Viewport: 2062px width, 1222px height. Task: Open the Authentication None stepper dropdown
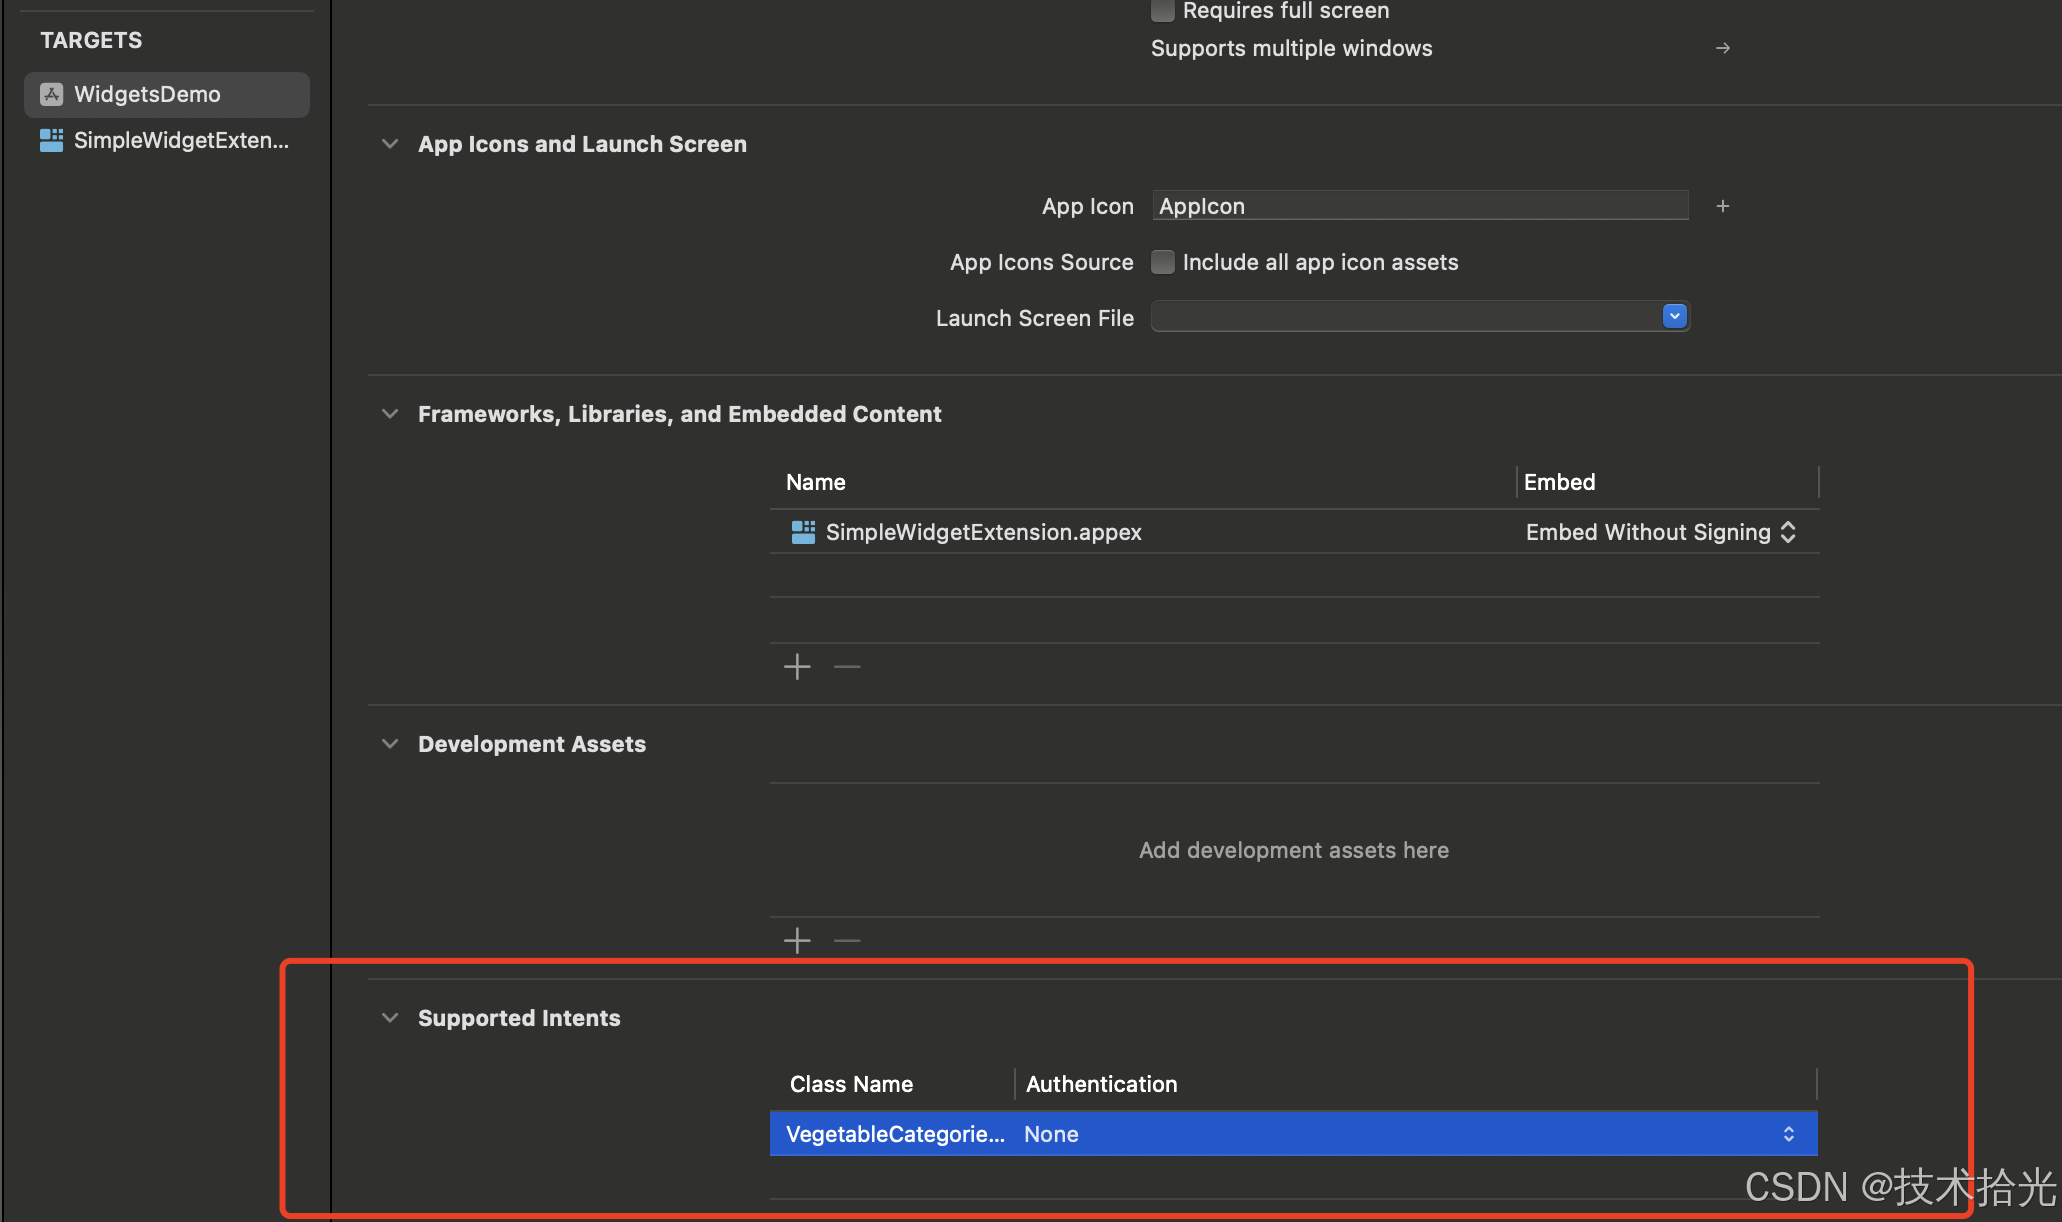1788,1134
